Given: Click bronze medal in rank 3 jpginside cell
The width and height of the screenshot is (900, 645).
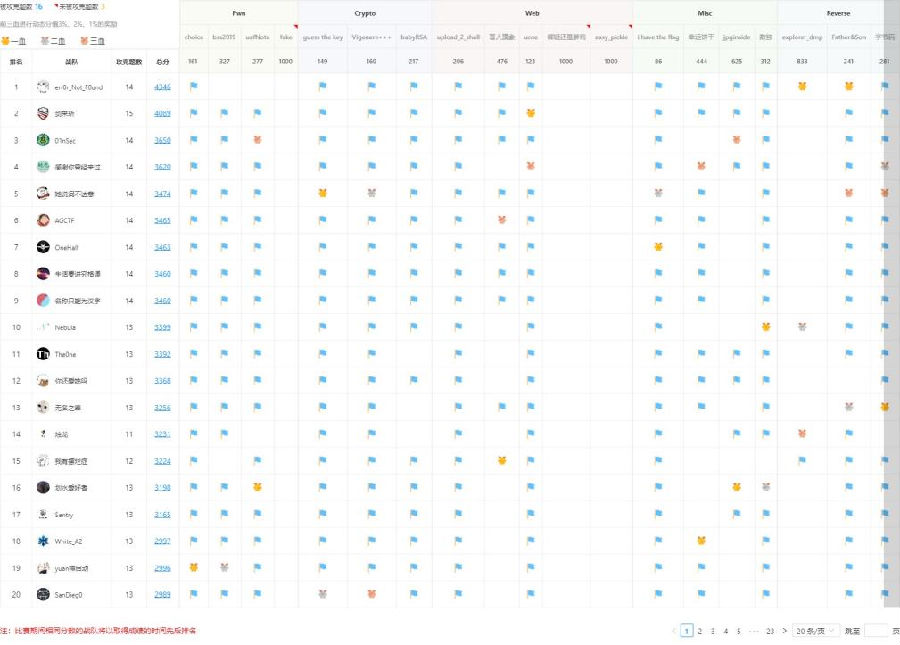Looking at the screenshot, I should click(x=736, y=139).
